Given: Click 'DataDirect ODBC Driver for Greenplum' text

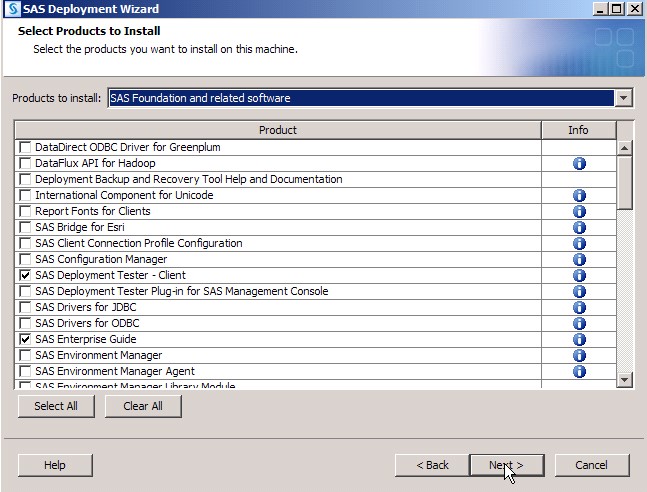Looking at the screenshot, I should point(128,147).
